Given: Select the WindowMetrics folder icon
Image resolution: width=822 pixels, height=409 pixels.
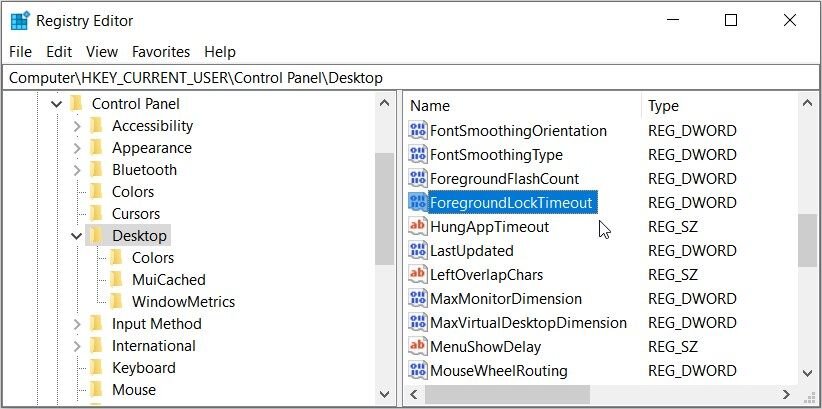Looking at the screenshot, I should (x=116, y=302).
